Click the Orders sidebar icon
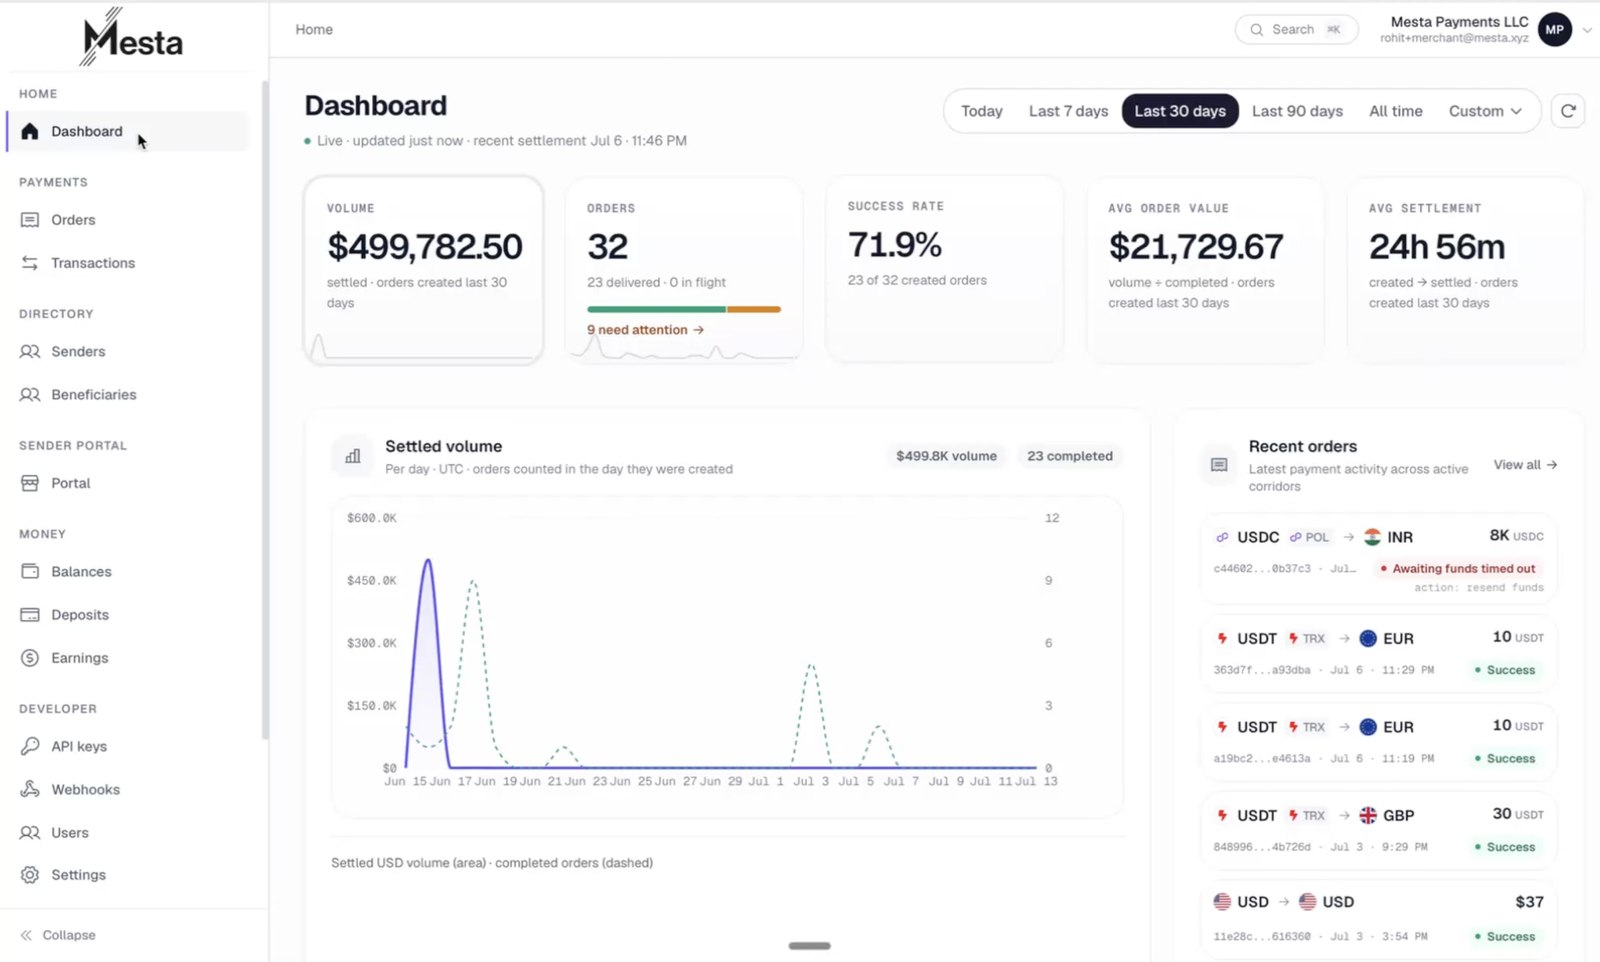1600x962 pixels. 30,220
